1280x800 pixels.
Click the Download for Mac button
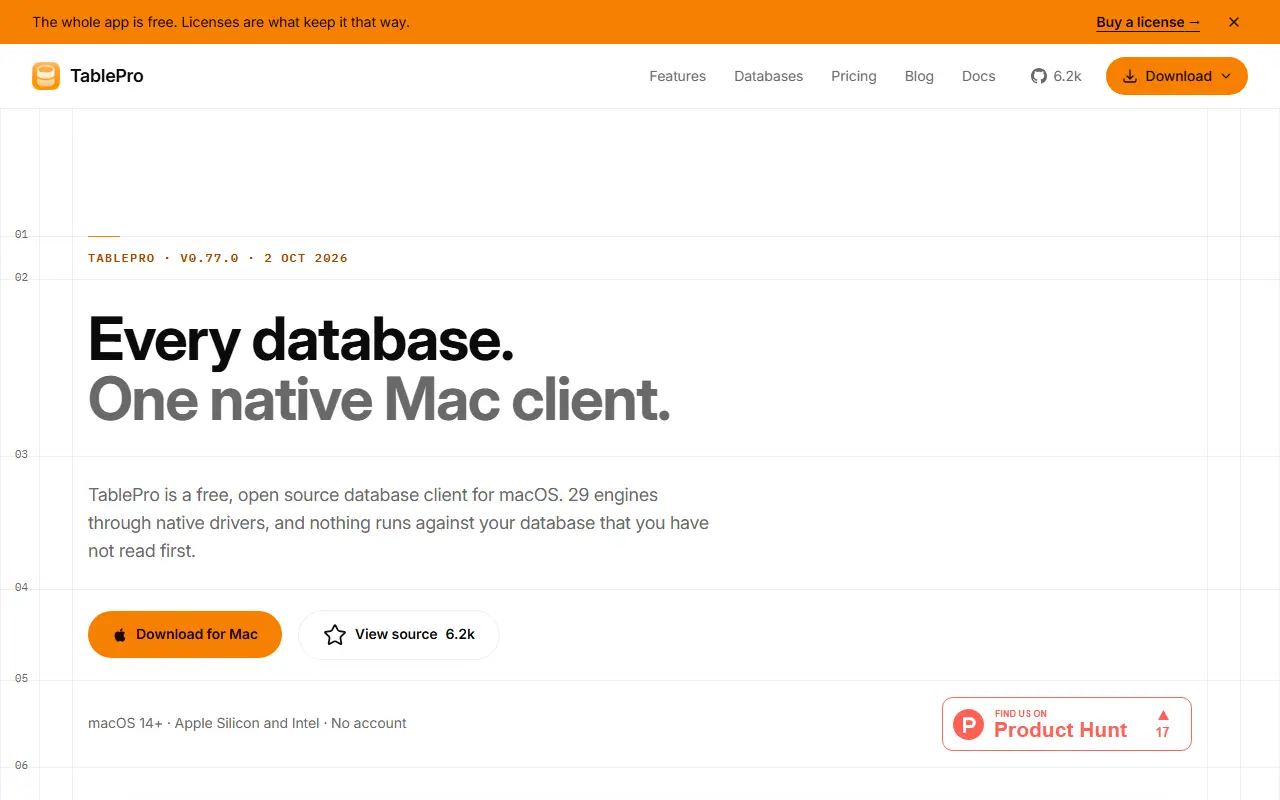point(185,635)
